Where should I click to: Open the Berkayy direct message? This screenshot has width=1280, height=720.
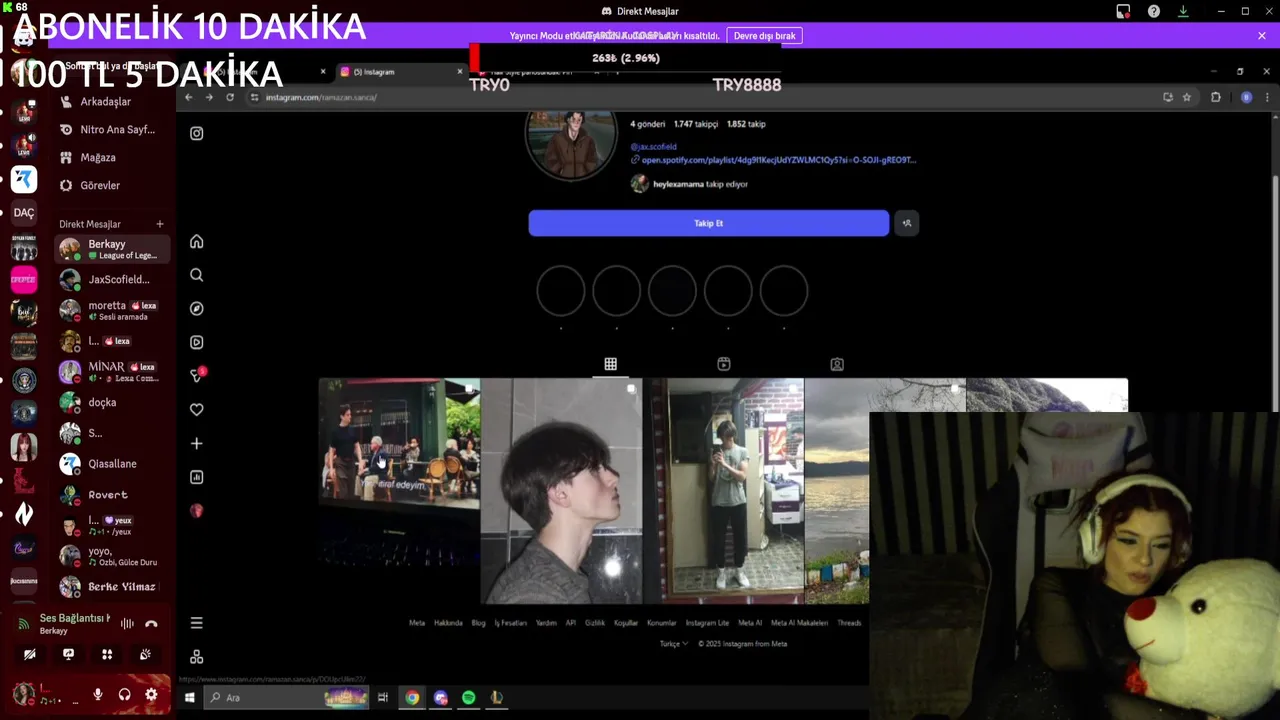click(x=112, y=249)
